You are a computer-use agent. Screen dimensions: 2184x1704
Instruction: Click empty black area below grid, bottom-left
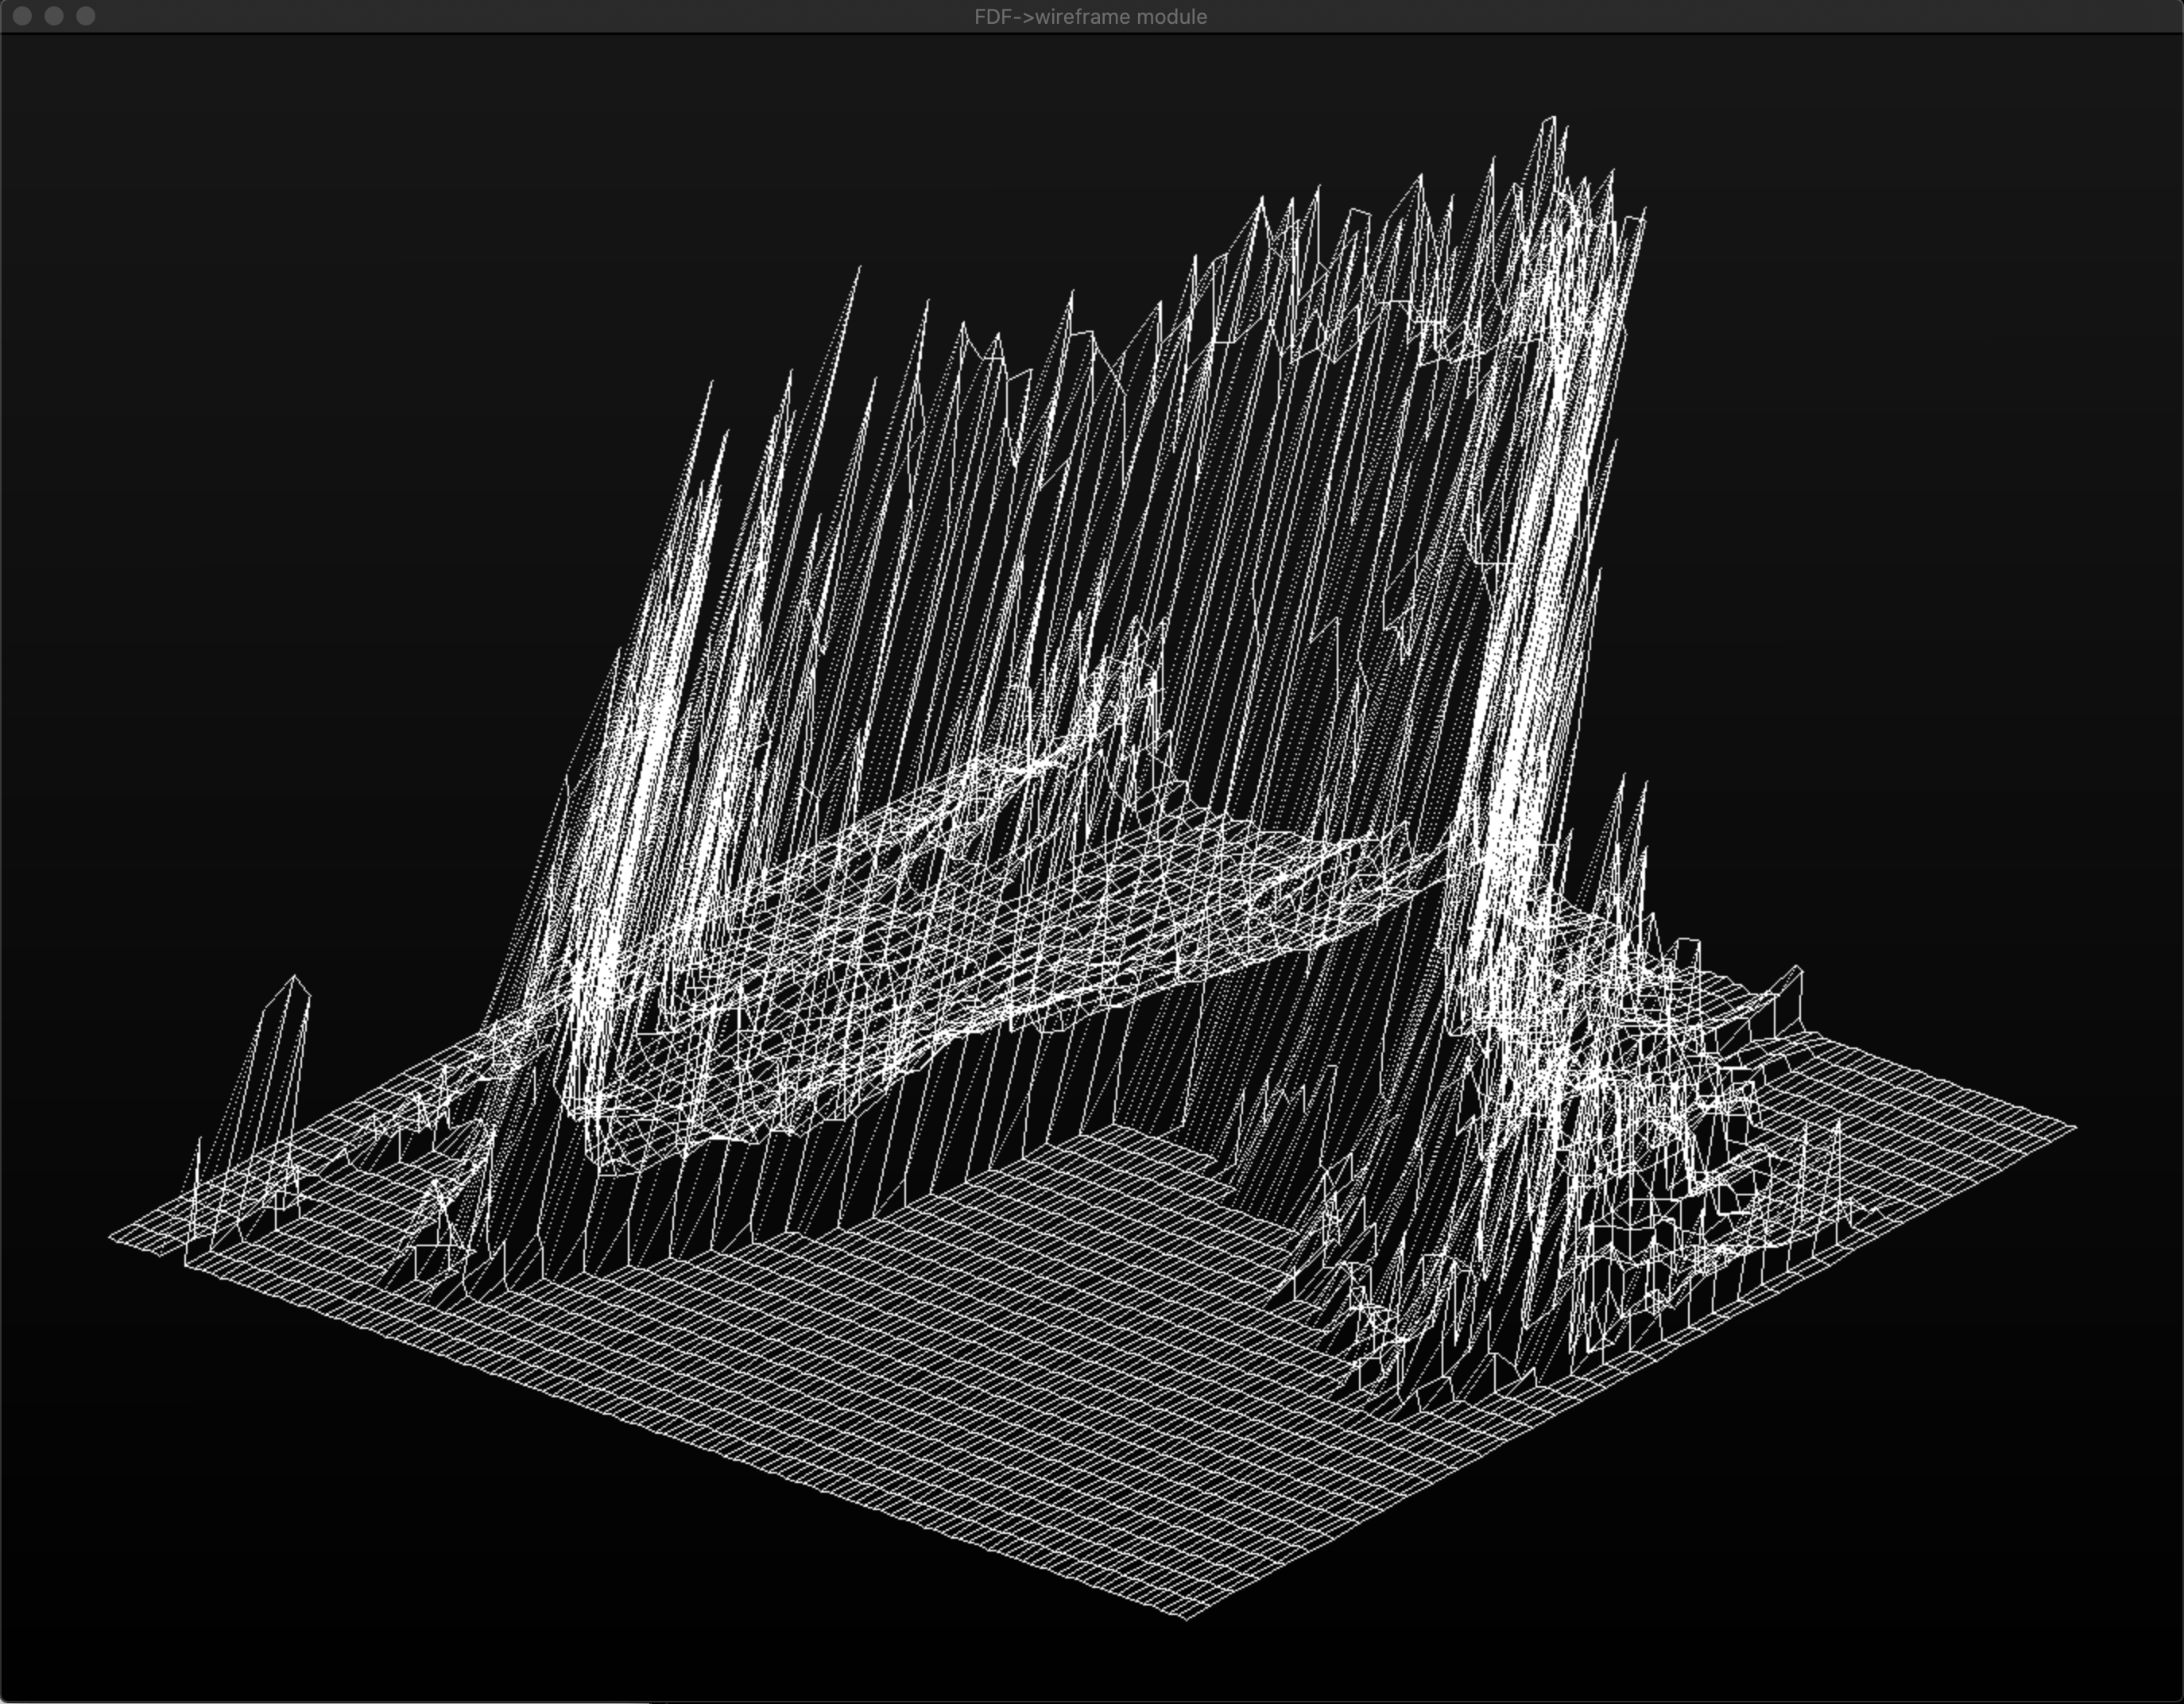pyautogui.click(x=300, y=1550)
